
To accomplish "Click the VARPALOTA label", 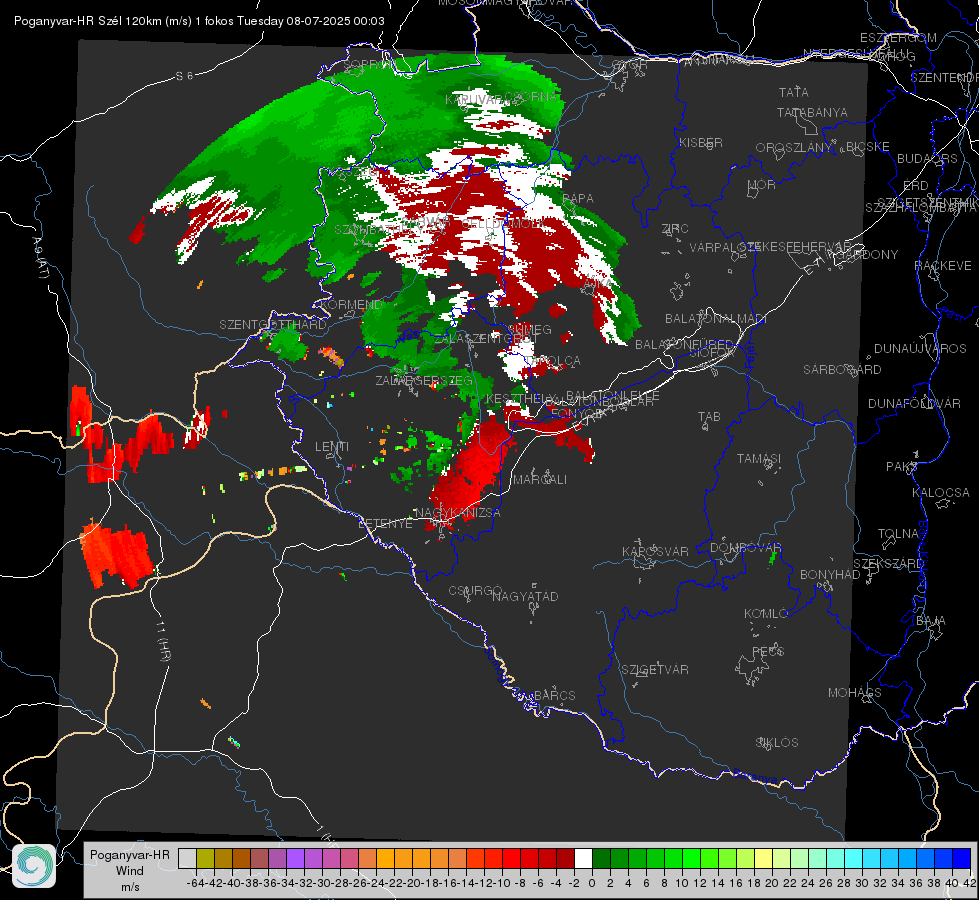I will [x=724, y=247].
